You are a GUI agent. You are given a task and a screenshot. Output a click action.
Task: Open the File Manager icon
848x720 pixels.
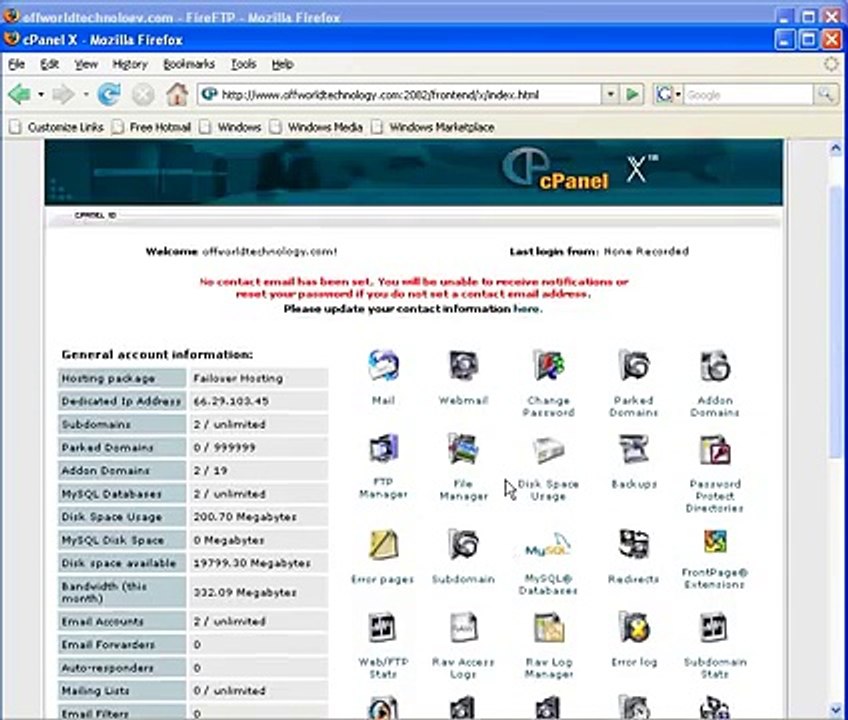[x=463, y=448]
